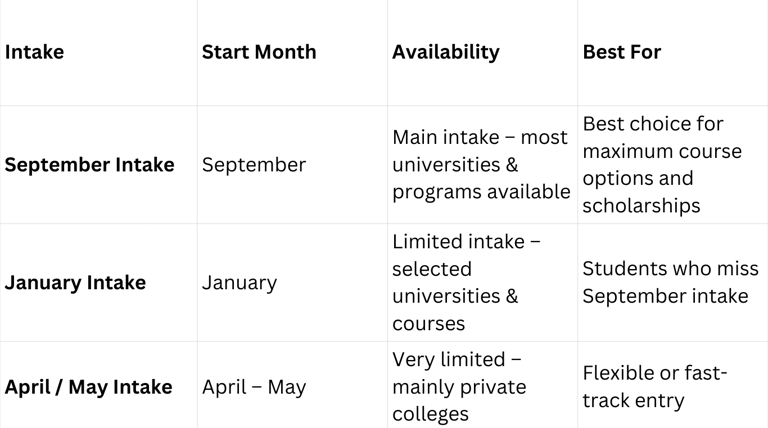Select the September start month cell
This screenshot has width=768, height=428.
click(x=254, y=165)
